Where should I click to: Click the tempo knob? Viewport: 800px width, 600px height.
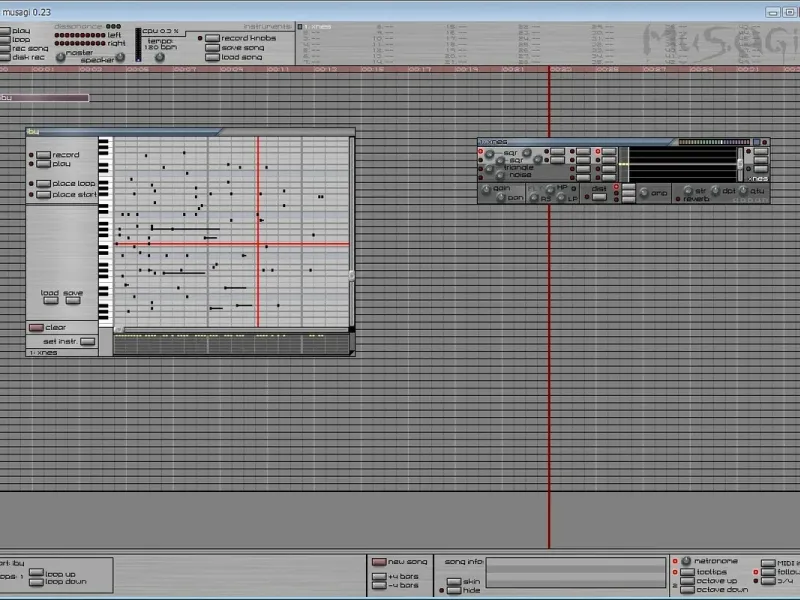(x=160, y=57)
